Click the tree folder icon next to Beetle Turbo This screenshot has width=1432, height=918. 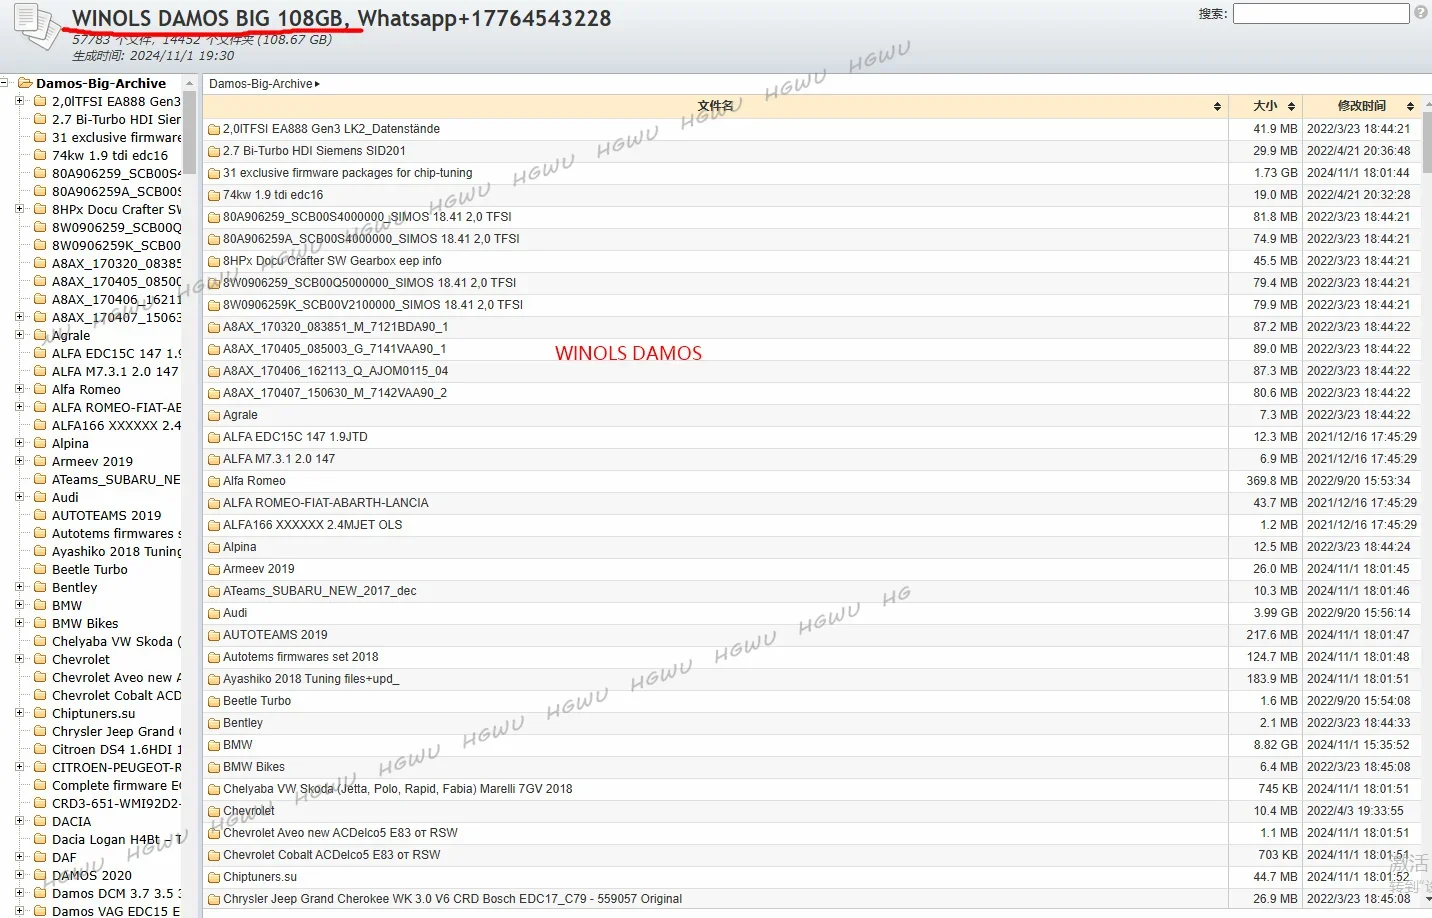pos(41,569)
